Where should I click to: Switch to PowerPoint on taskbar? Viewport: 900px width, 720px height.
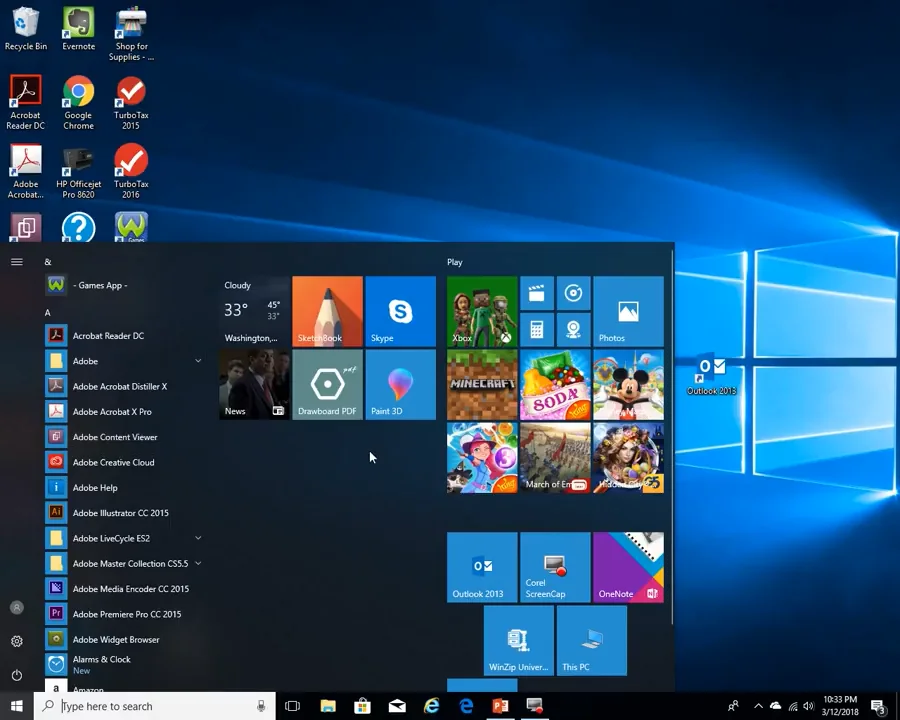pyautogui.click(x=500, y=706)
